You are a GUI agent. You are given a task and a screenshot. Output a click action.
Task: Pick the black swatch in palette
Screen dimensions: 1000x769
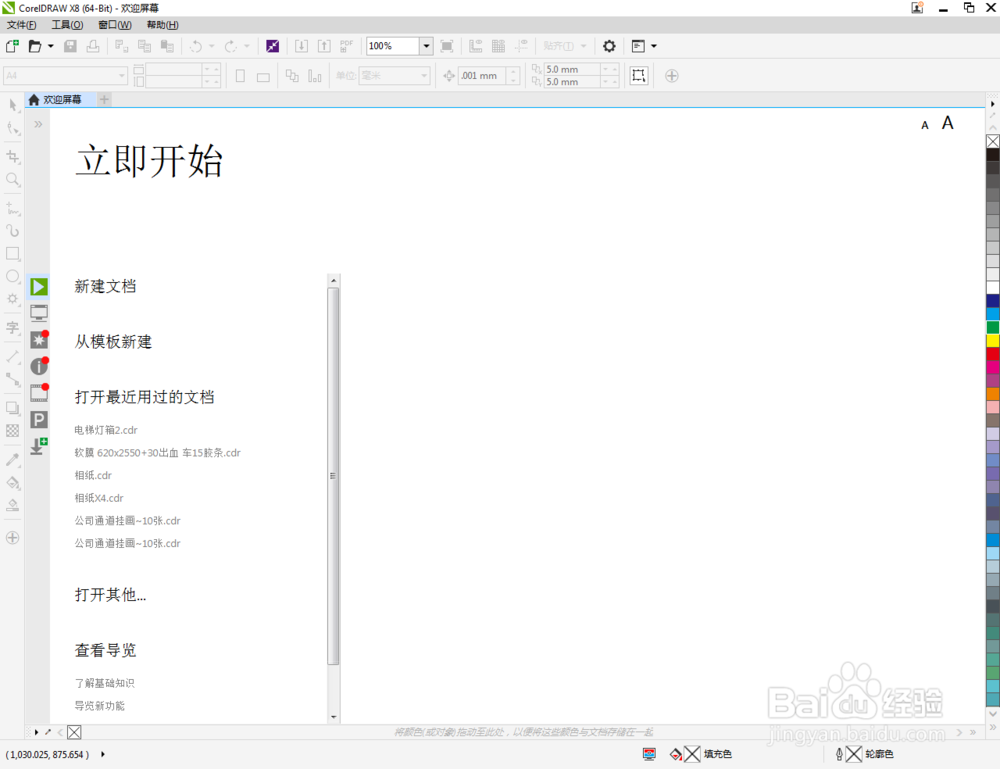click(993, 154)
